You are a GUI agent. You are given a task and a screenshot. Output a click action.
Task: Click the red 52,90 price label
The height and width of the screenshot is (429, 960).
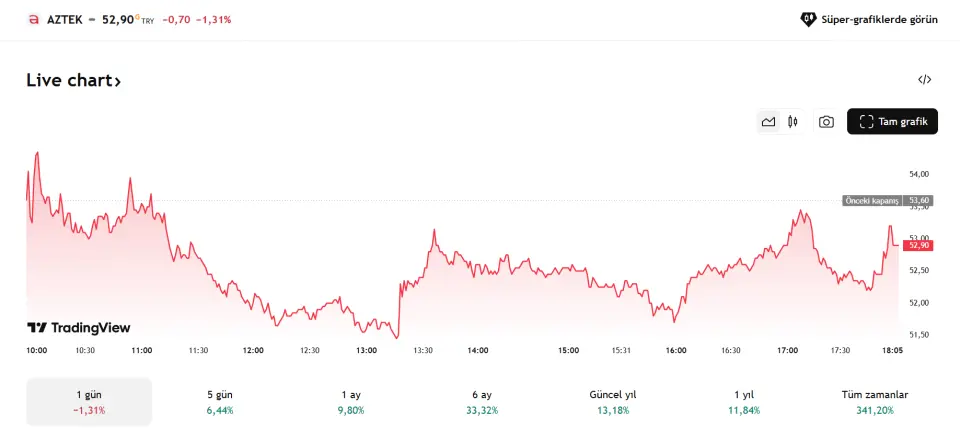(x=918, y=245)
